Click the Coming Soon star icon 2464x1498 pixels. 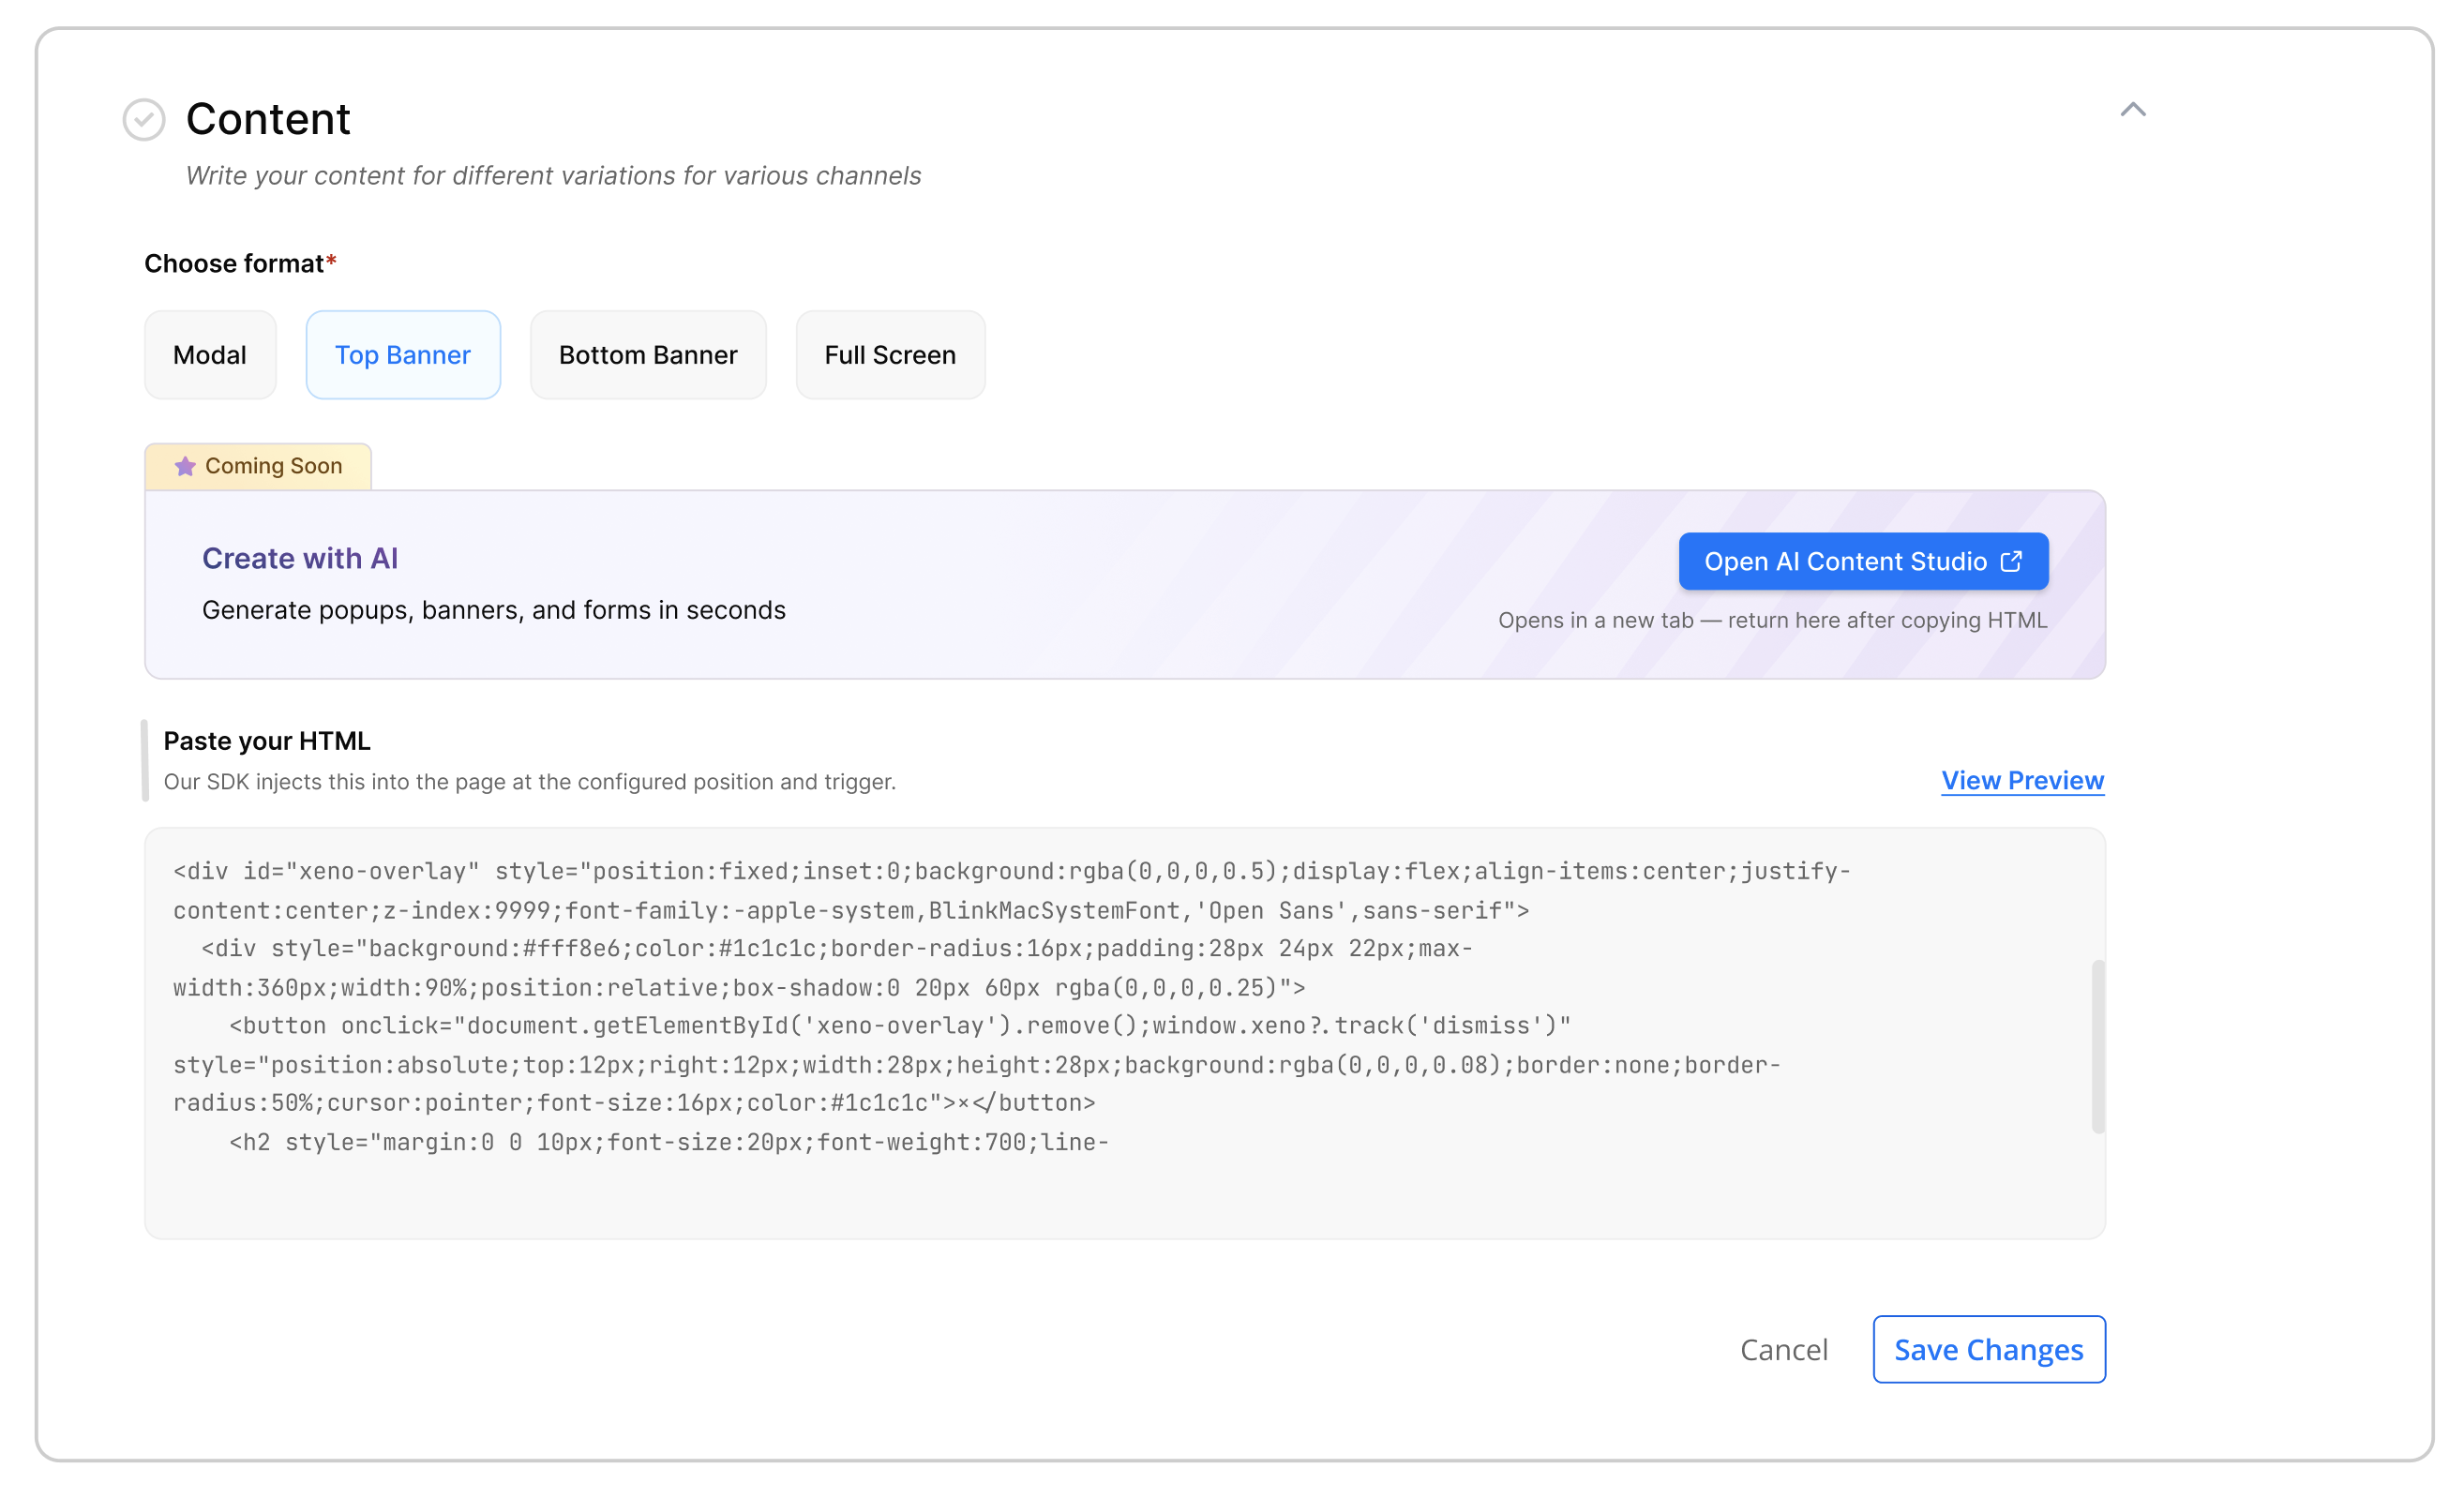click(x=185, y=466)
